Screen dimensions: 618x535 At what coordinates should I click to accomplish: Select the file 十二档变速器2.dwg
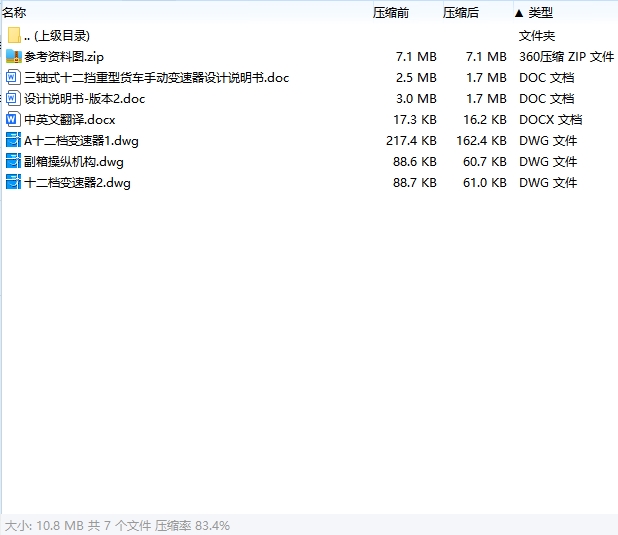[77, 183]
